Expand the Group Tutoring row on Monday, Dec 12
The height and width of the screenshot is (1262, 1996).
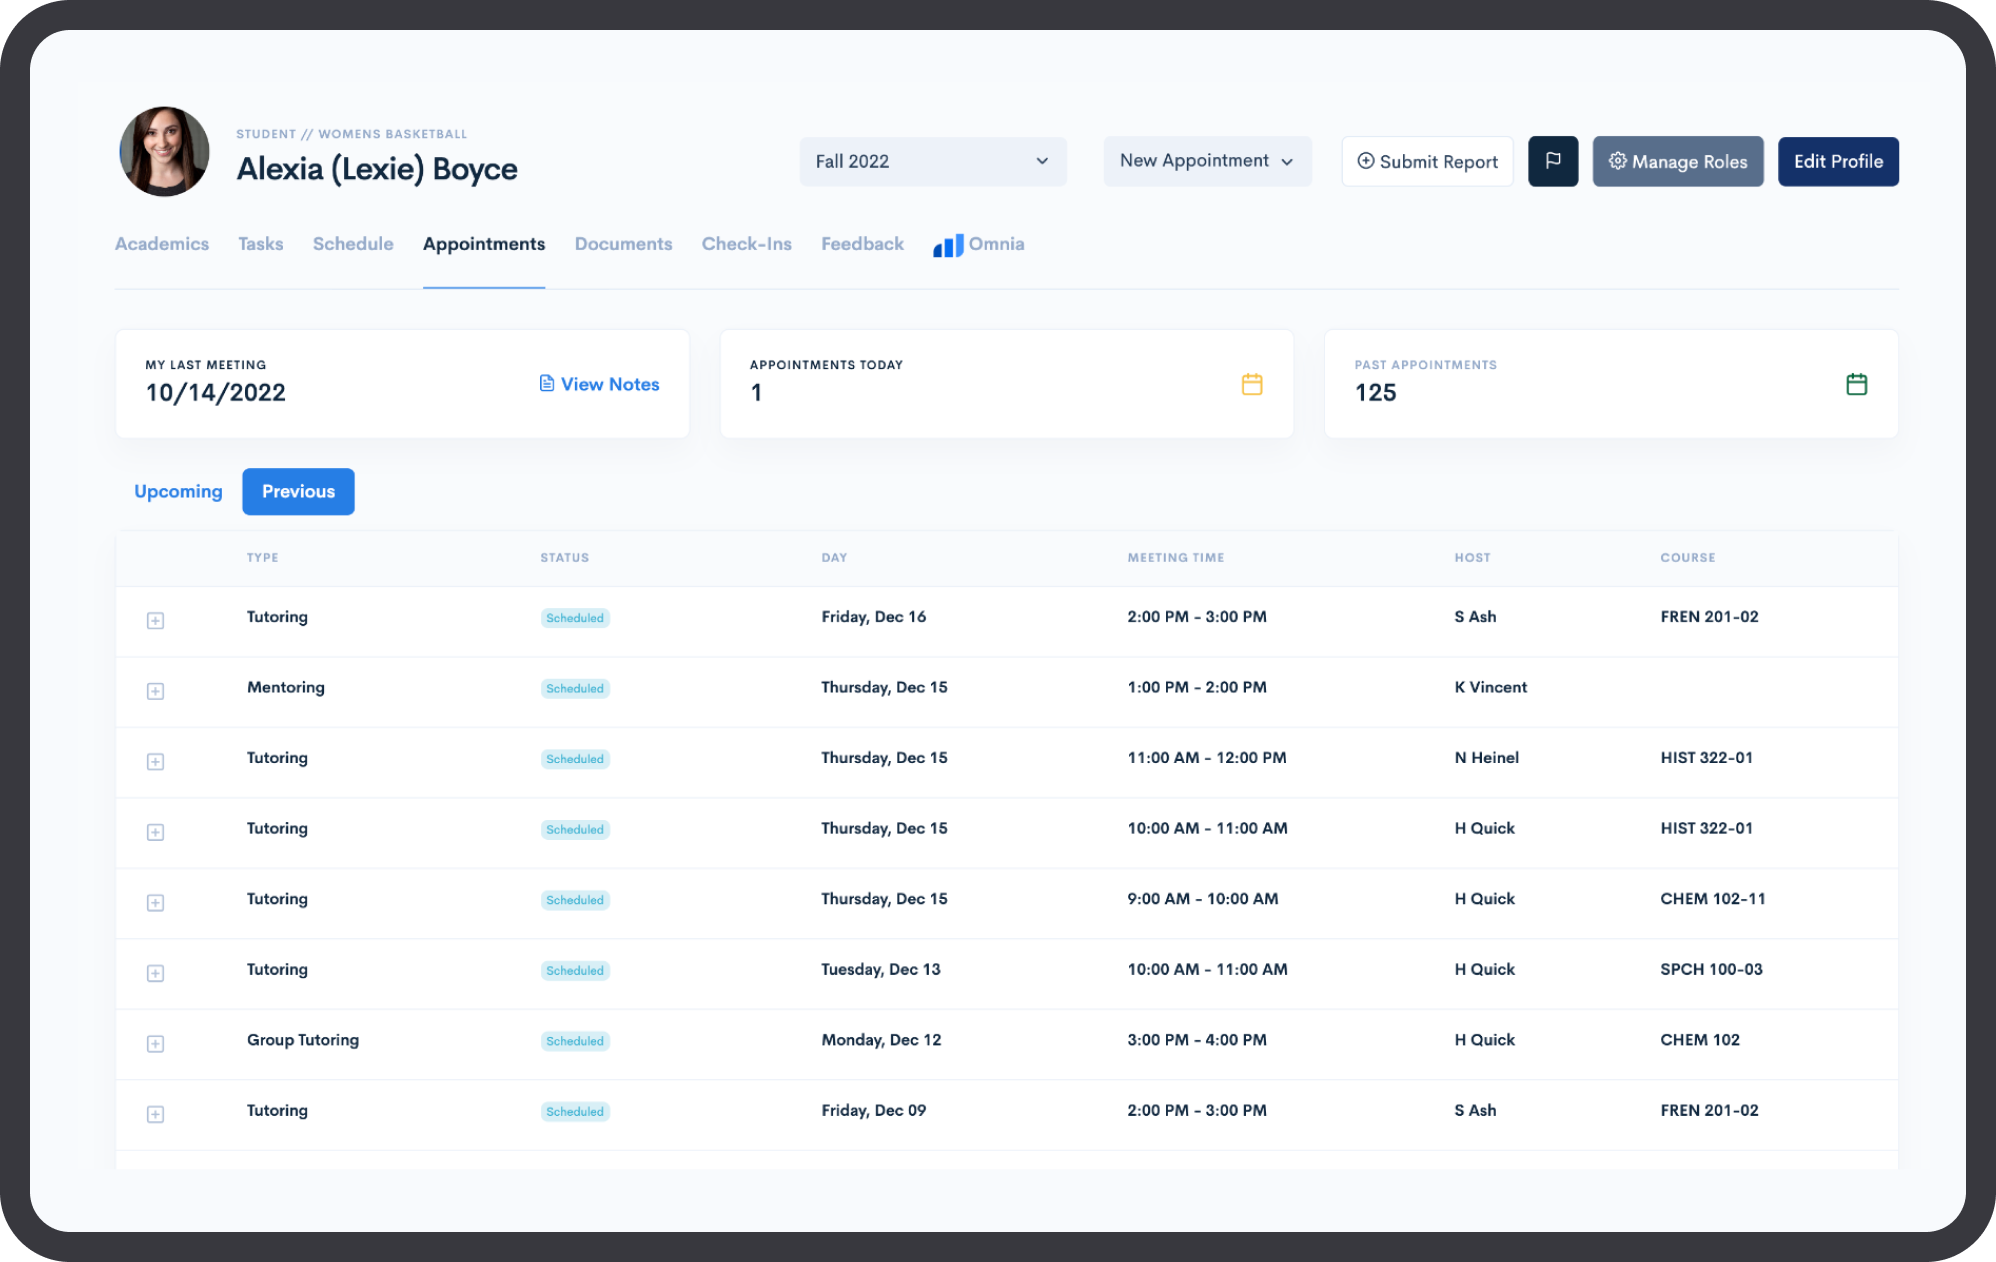pos(155,1044)
